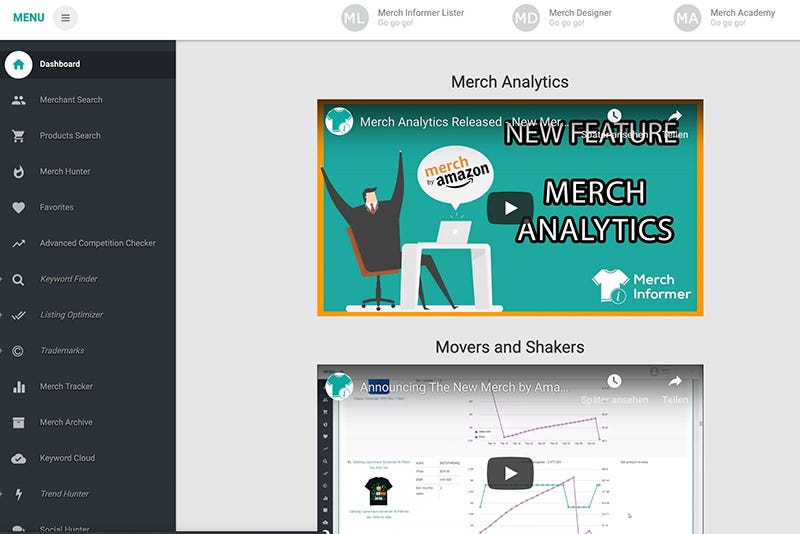This screenshot has height=534, width=800.
Task: Select Advanced Competition Checker
Action: (x=97, y=243)
